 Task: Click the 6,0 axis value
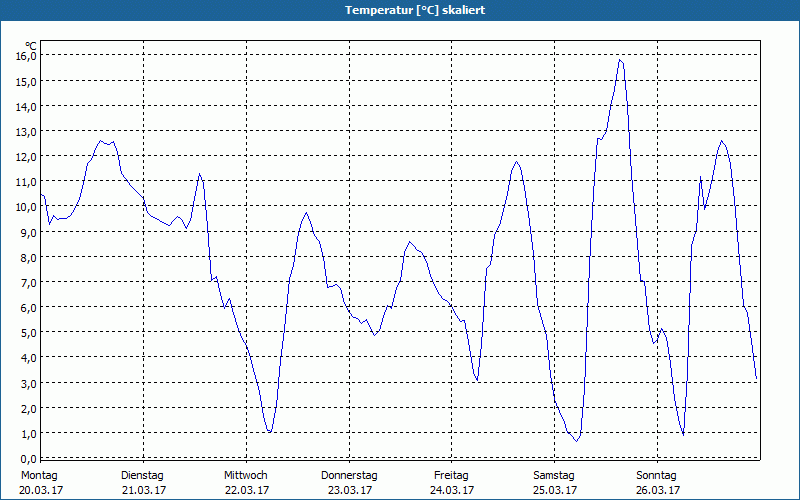click(29, 308)
